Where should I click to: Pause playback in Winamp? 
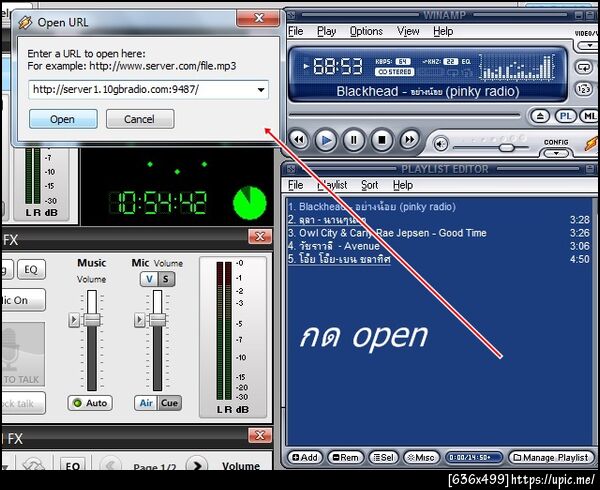point(354,140)
